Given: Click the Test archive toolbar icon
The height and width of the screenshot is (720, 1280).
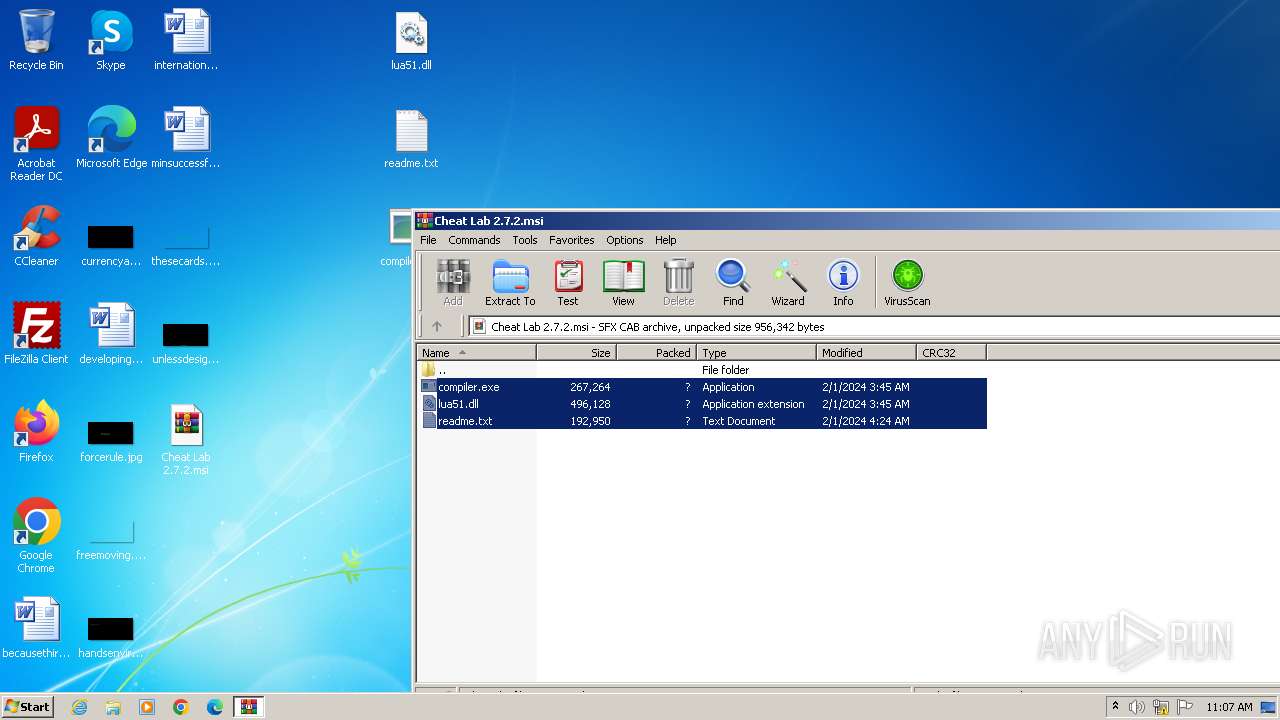Looking at the screenshot, I should (568, 283).
